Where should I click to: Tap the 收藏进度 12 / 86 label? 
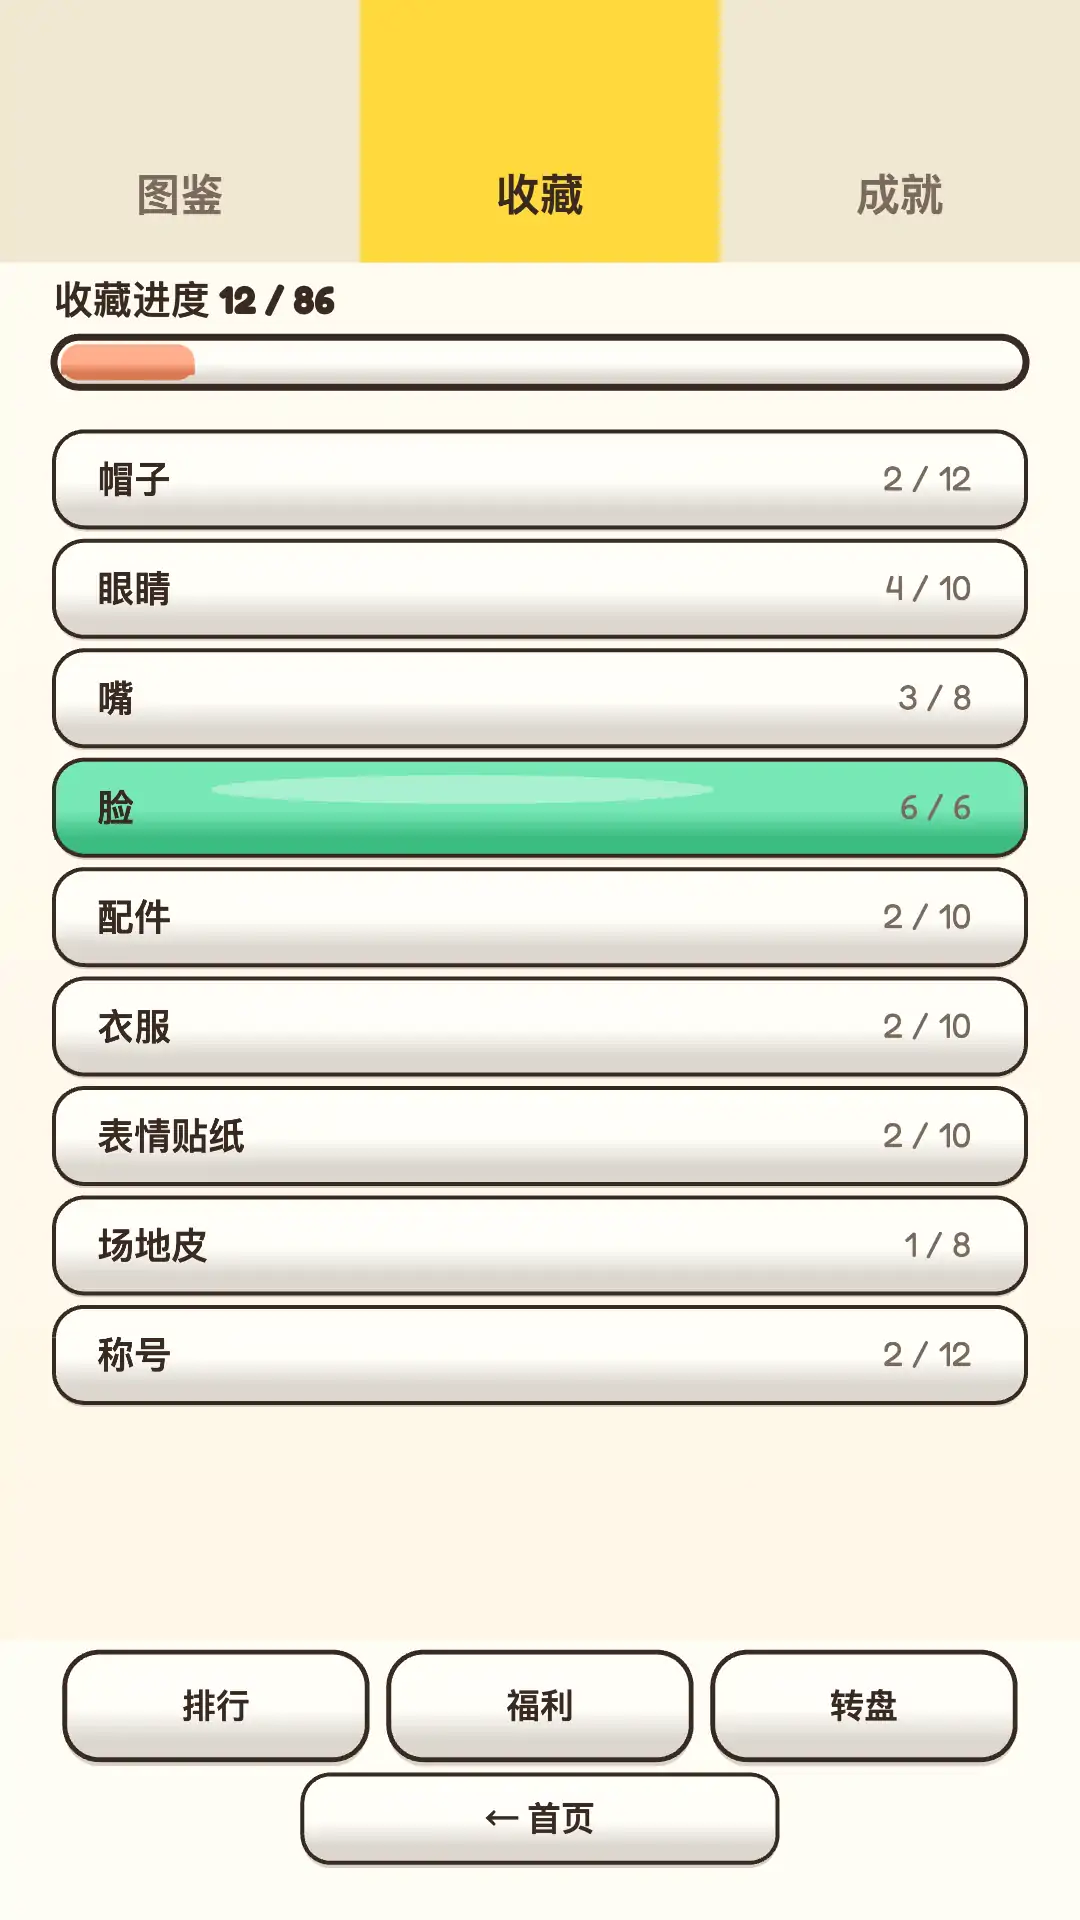tap(195, 300)
